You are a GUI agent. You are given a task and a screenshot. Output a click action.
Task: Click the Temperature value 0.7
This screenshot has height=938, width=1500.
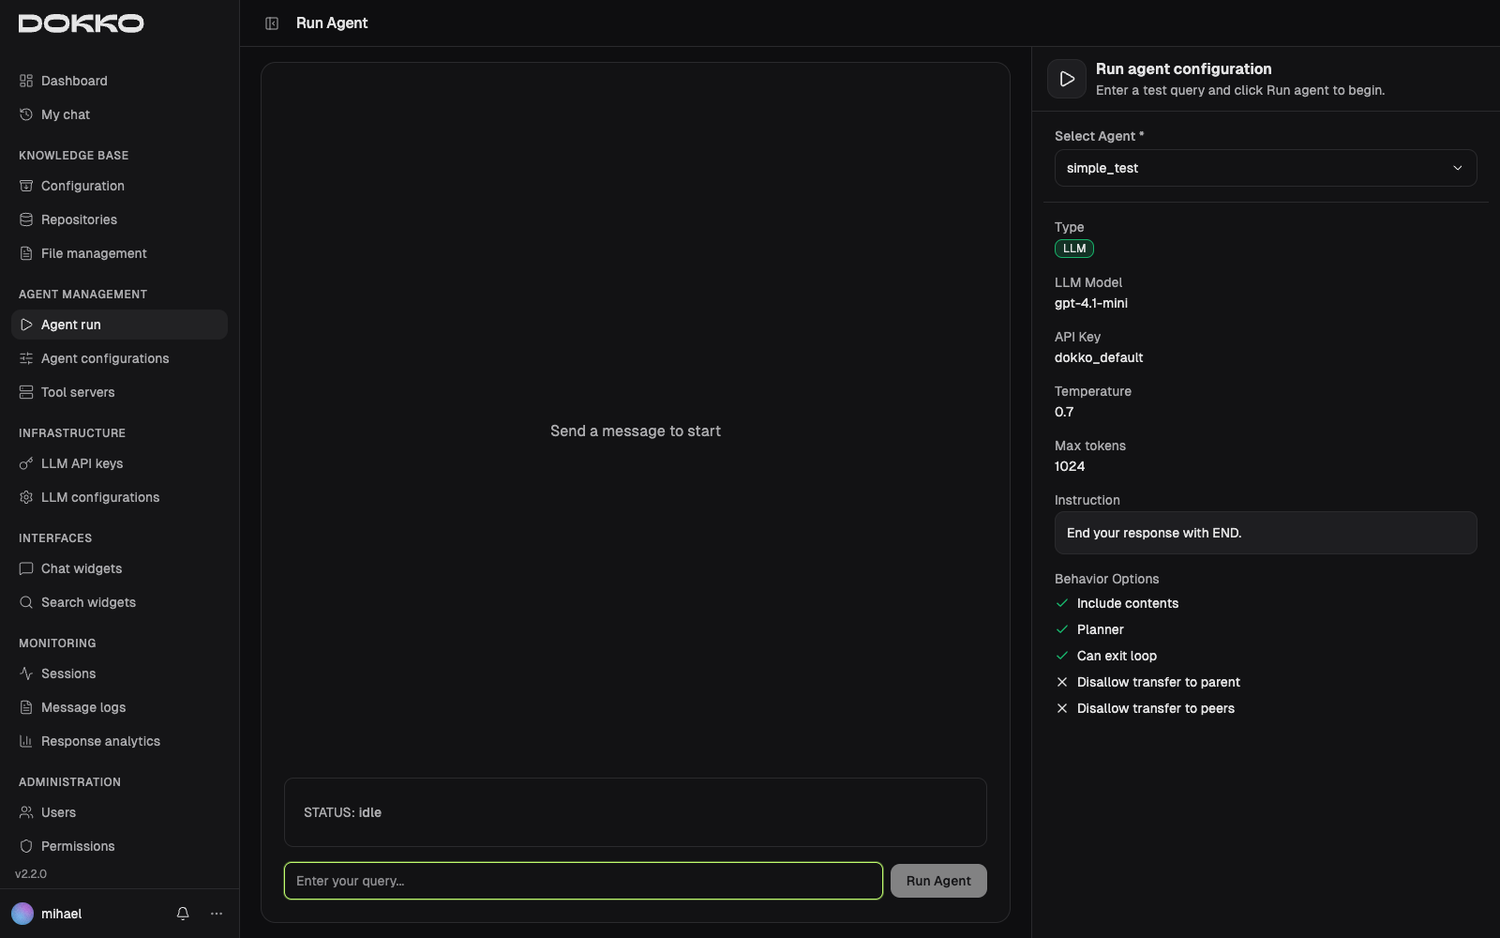[1064, 412]
